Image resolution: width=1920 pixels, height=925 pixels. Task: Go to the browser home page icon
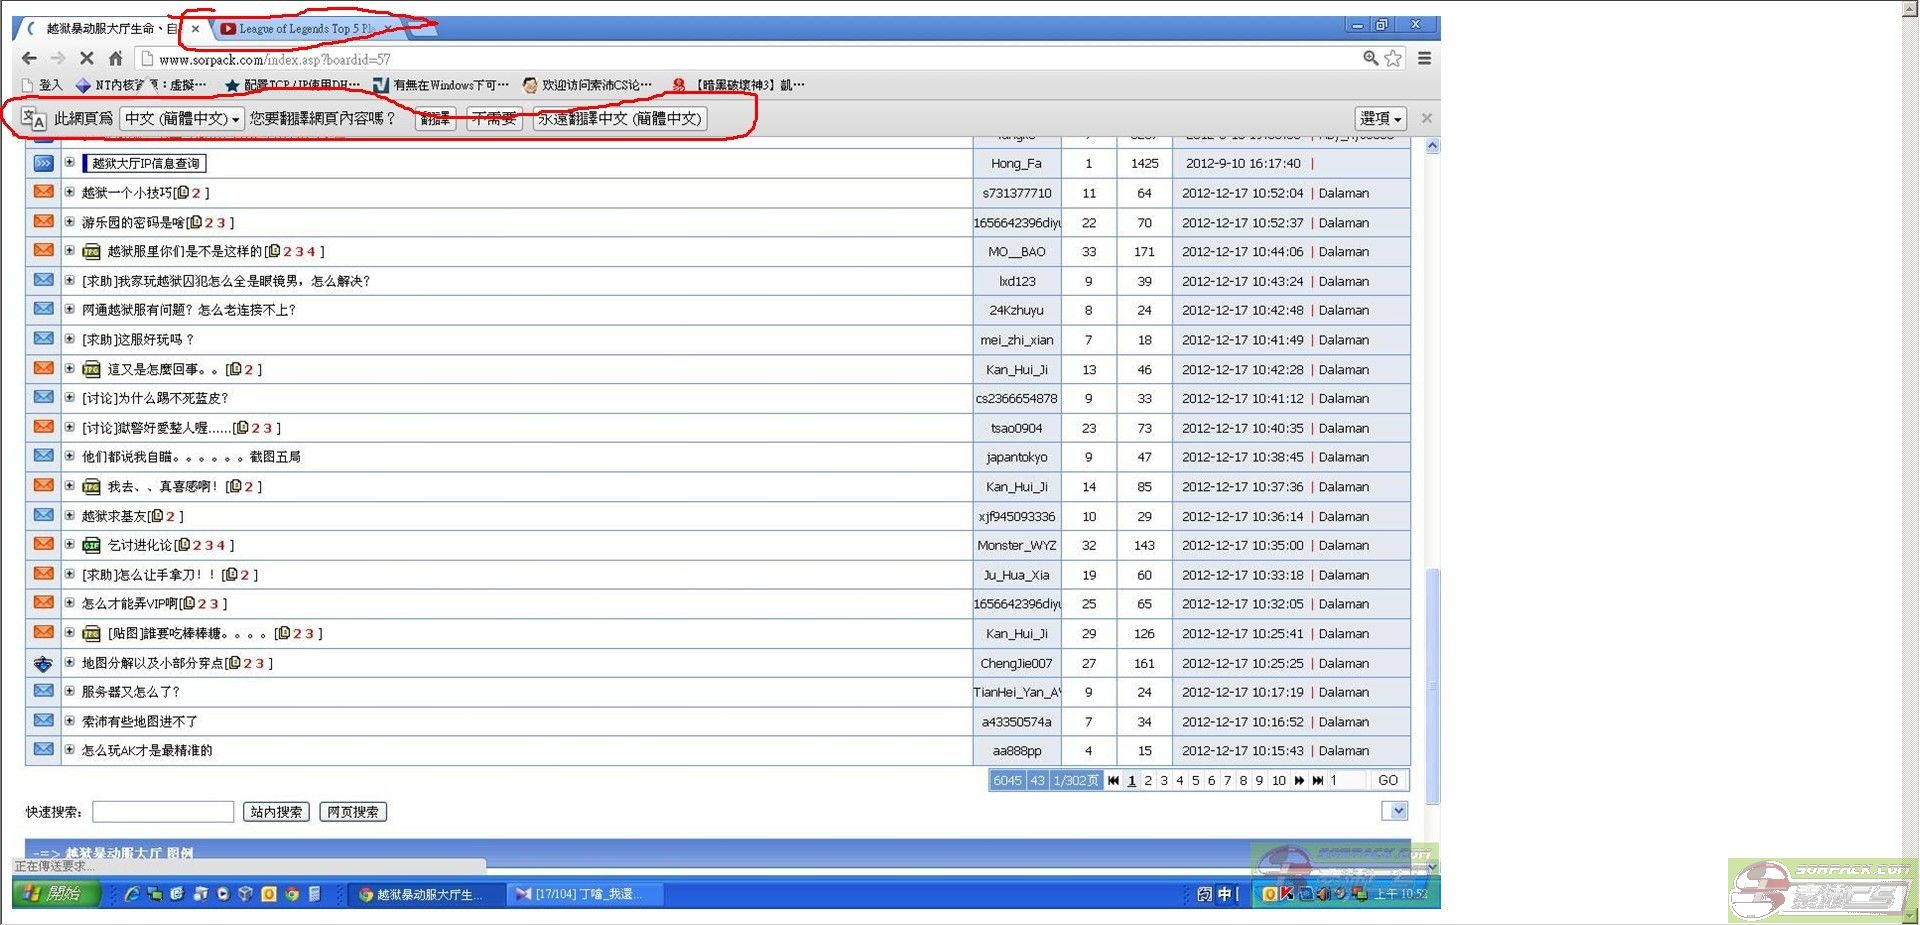click(116, 59)
